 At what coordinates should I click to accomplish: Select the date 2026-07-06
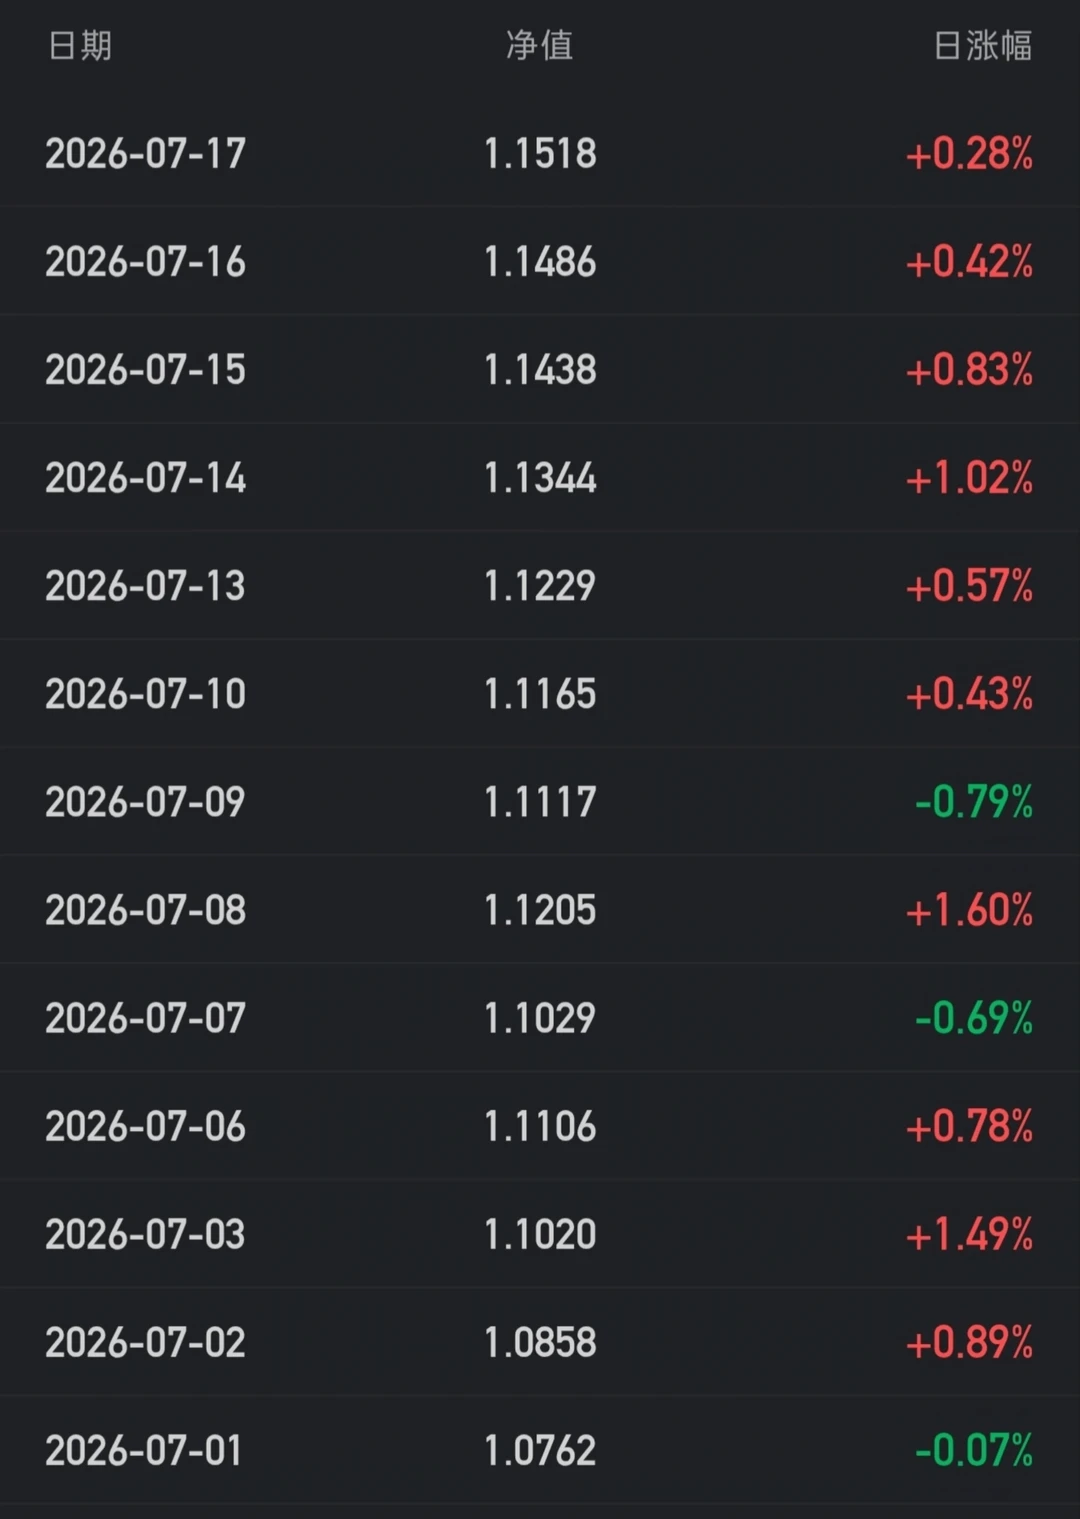tap(145, 1126)
